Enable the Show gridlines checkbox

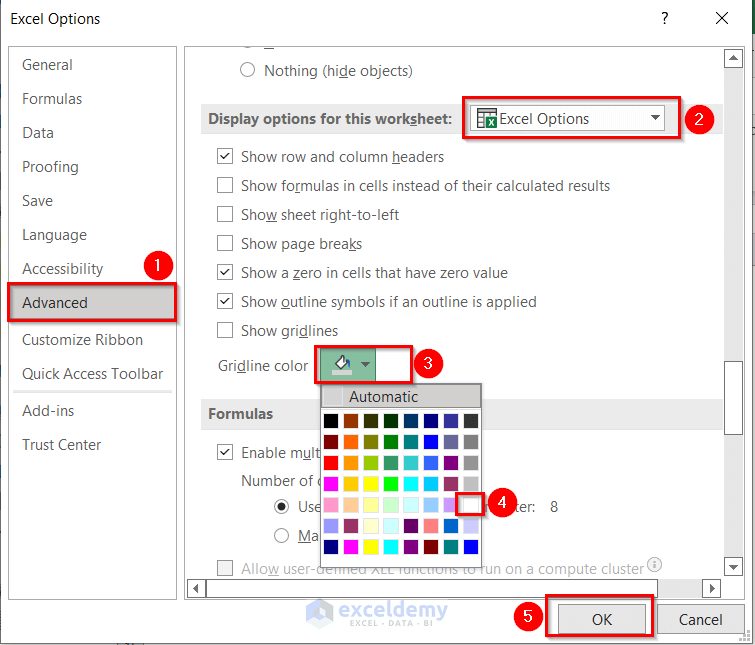[x=225, y=330]
